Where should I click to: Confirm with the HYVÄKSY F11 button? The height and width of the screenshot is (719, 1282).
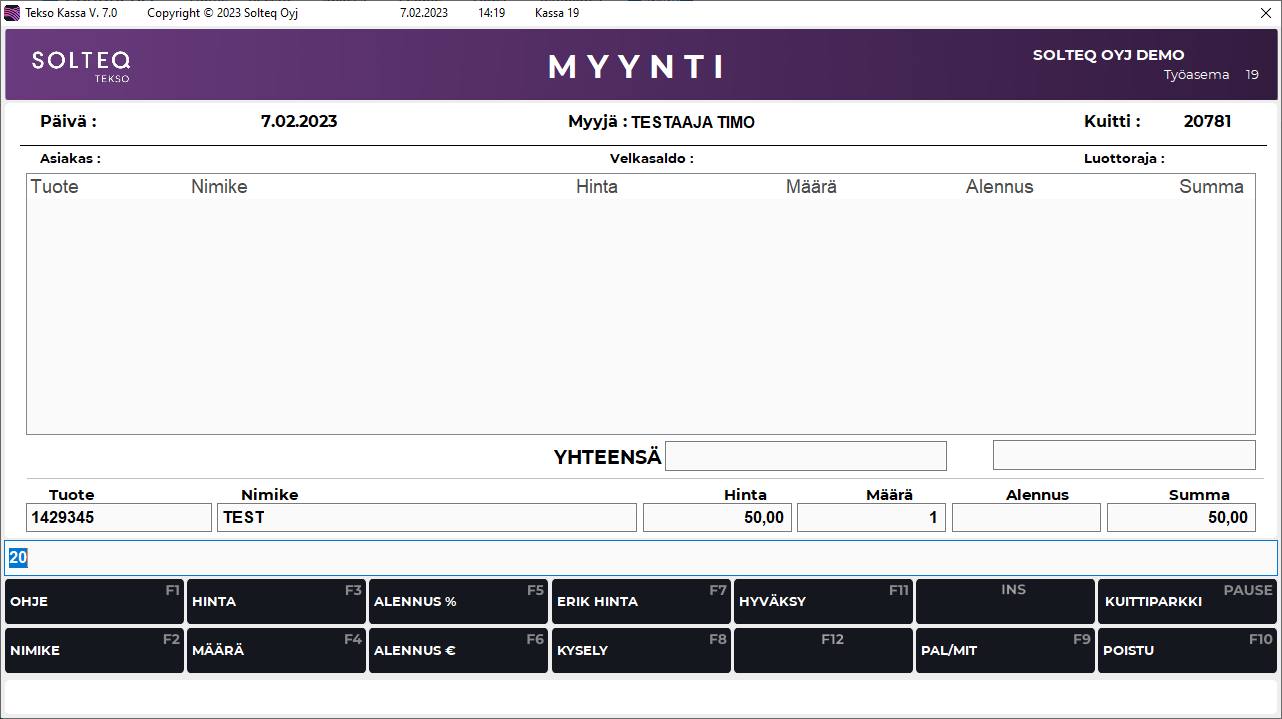point(823,601)
